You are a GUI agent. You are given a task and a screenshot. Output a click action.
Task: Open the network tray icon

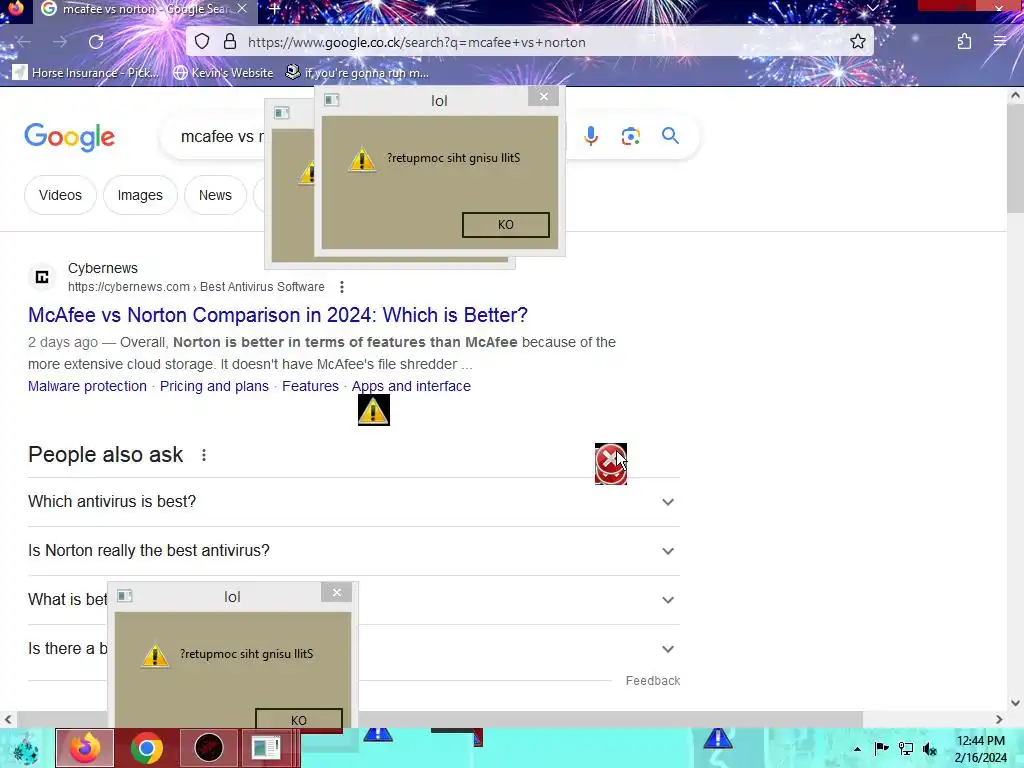tap(906, 748)
